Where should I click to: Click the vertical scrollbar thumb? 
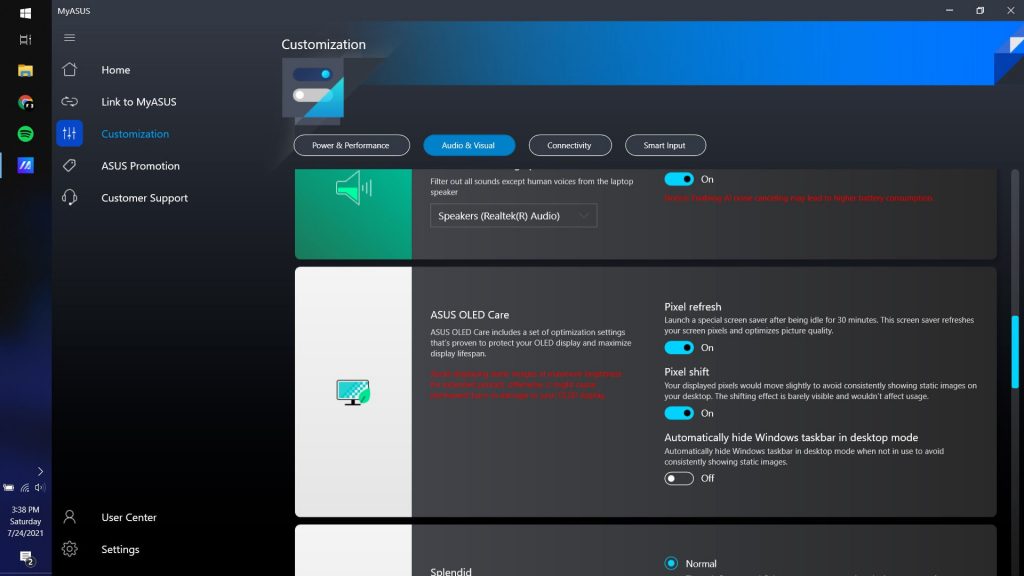tap(1015, 353)
